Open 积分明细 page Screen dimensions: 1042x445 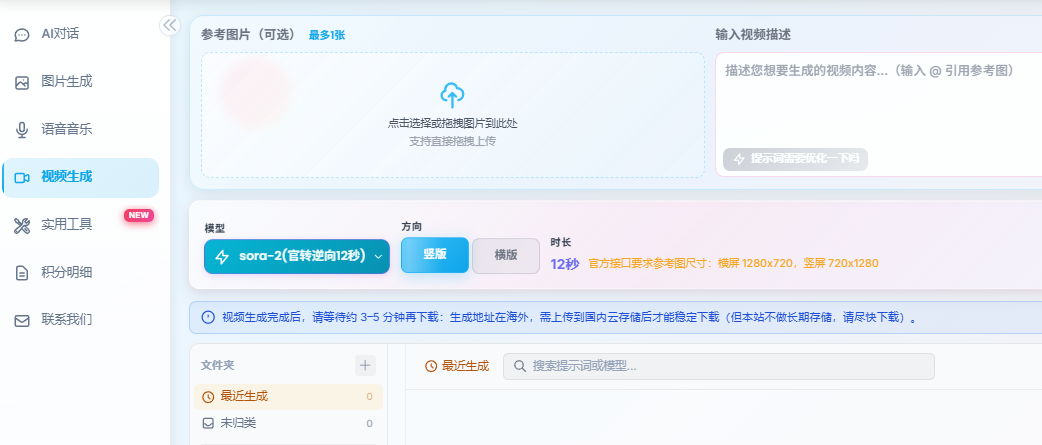click(80, 272)
